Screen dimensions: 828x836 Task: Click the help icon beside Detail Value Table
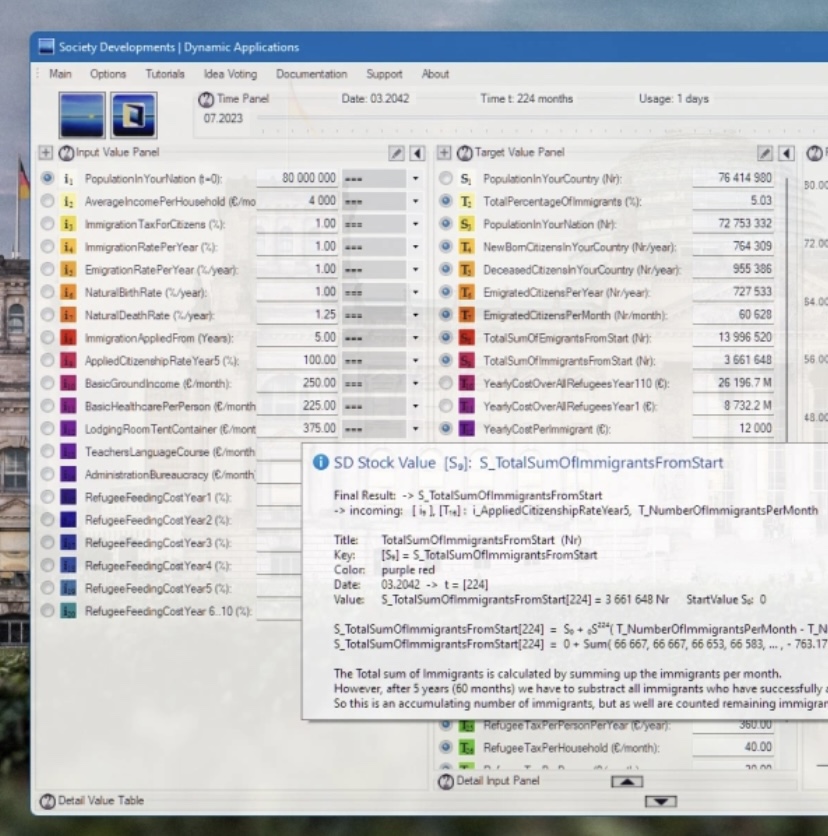coord(47,800)
